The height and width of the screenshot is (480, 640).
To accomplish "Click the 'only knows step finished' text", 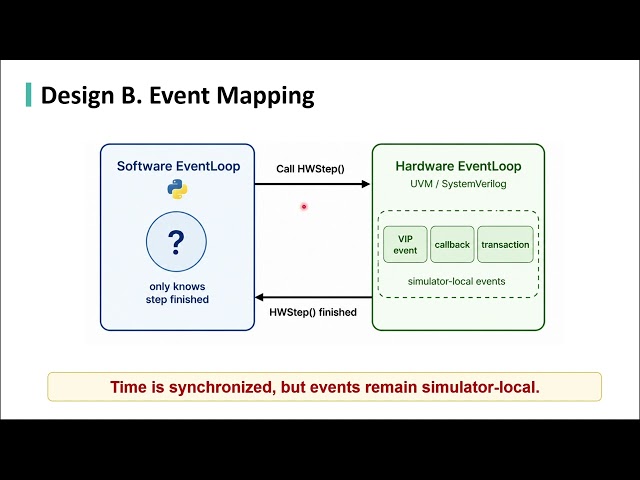I will pyautogui.click(x=177, y=293).
